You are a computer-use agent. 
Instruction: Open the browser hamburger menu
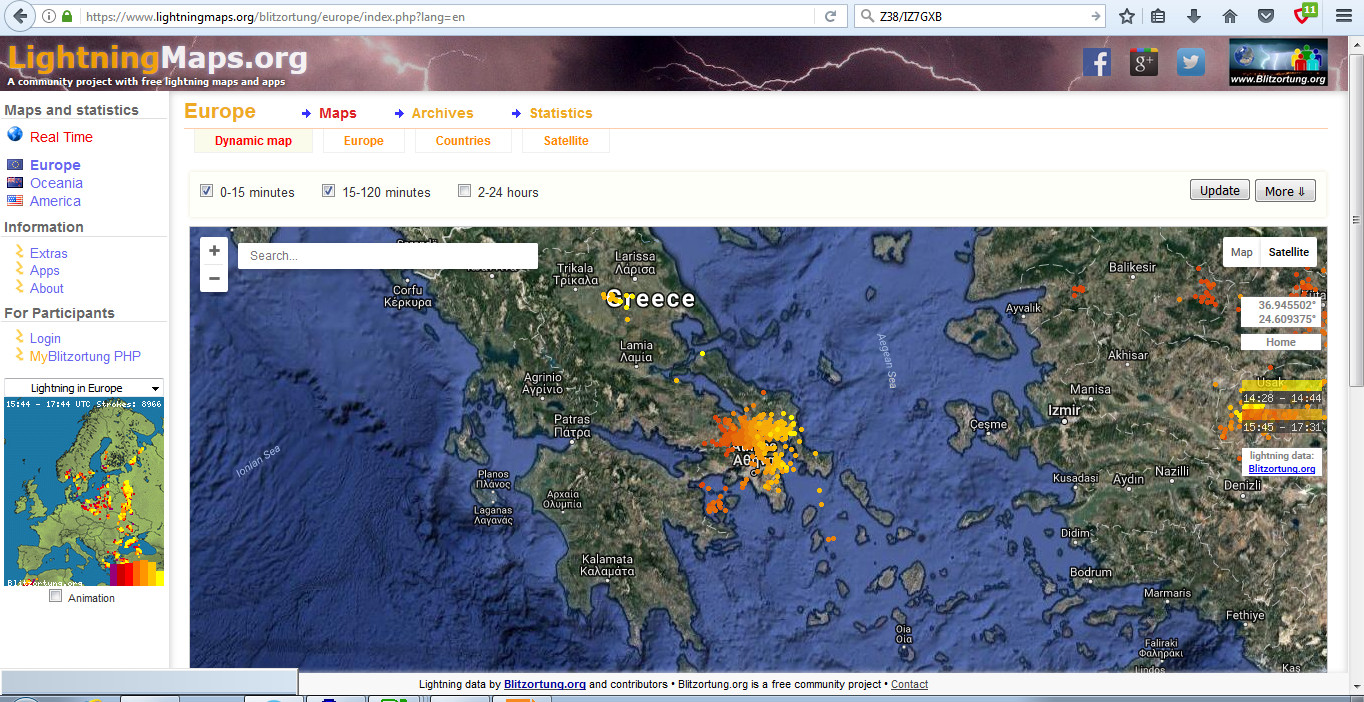1343,16
